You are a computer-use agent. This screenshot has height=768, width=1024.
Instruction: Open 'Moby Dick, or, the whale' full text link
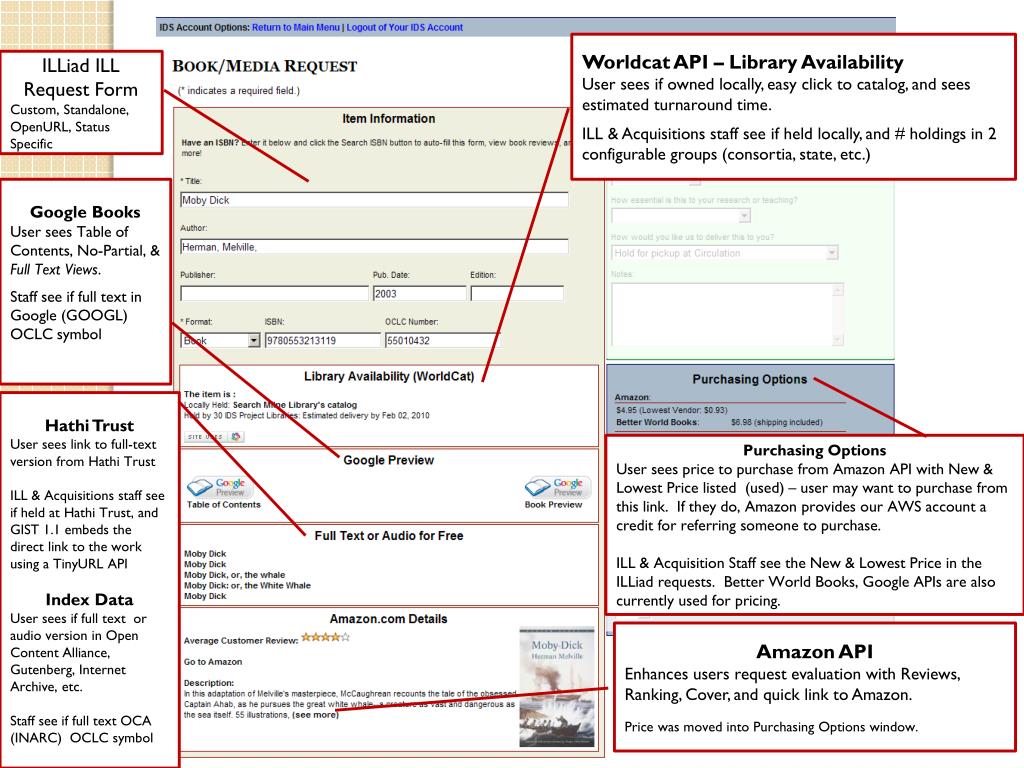point(234,575)
